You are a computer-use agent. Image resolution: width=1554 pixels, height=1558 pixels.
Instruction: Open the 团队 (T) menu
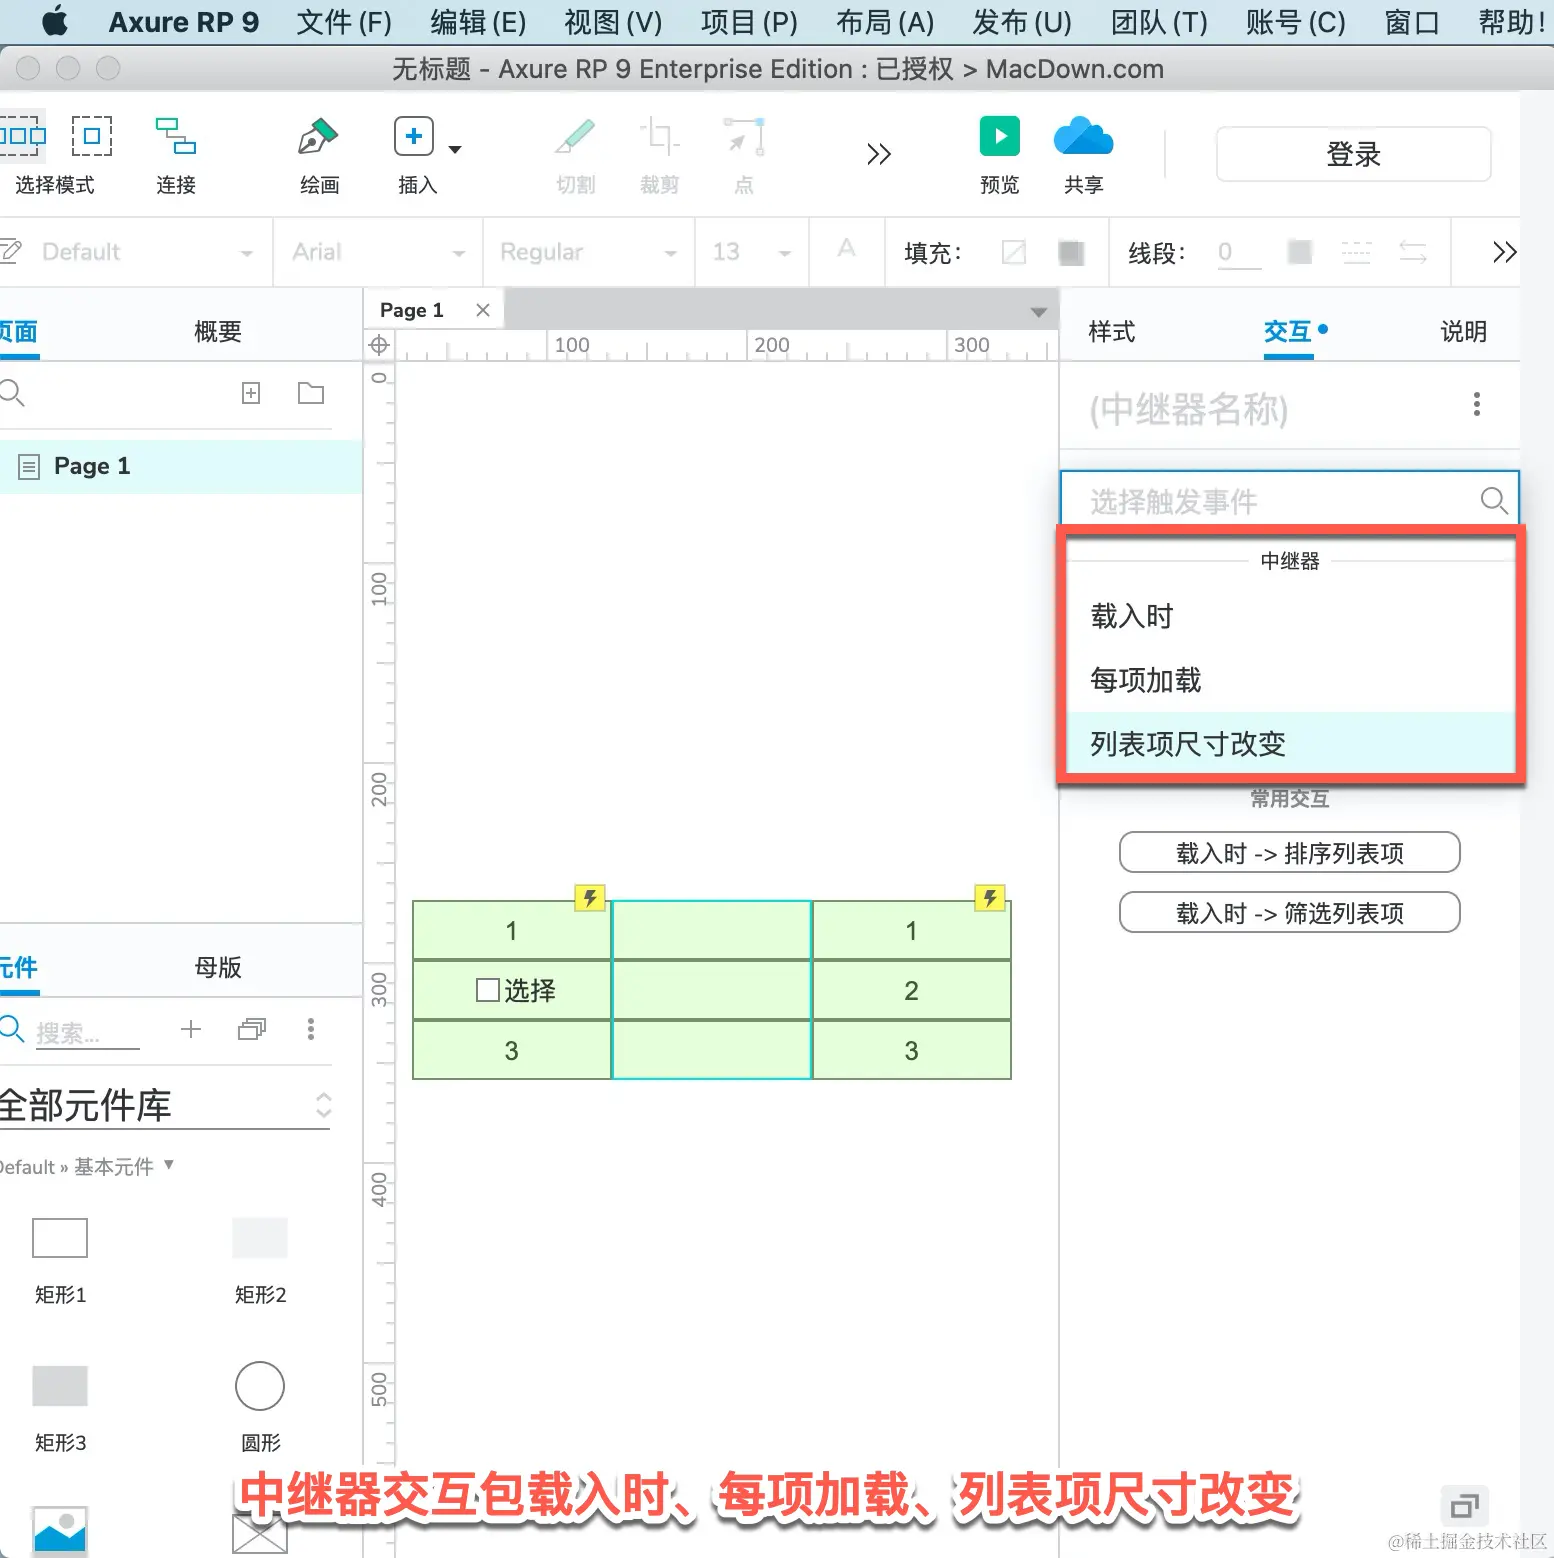1159,22
